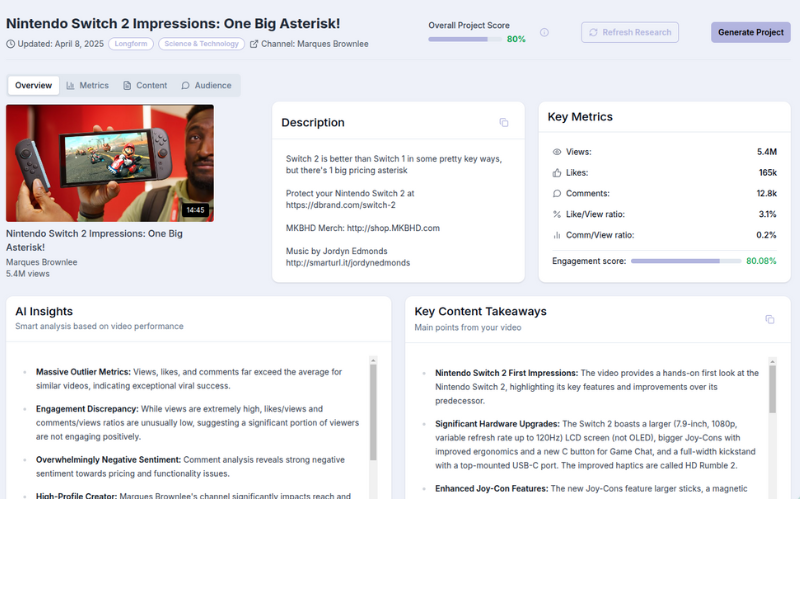Click Marques Brownlee under the video title
This screenshot has height=600, width=800.
click(42, 262)
